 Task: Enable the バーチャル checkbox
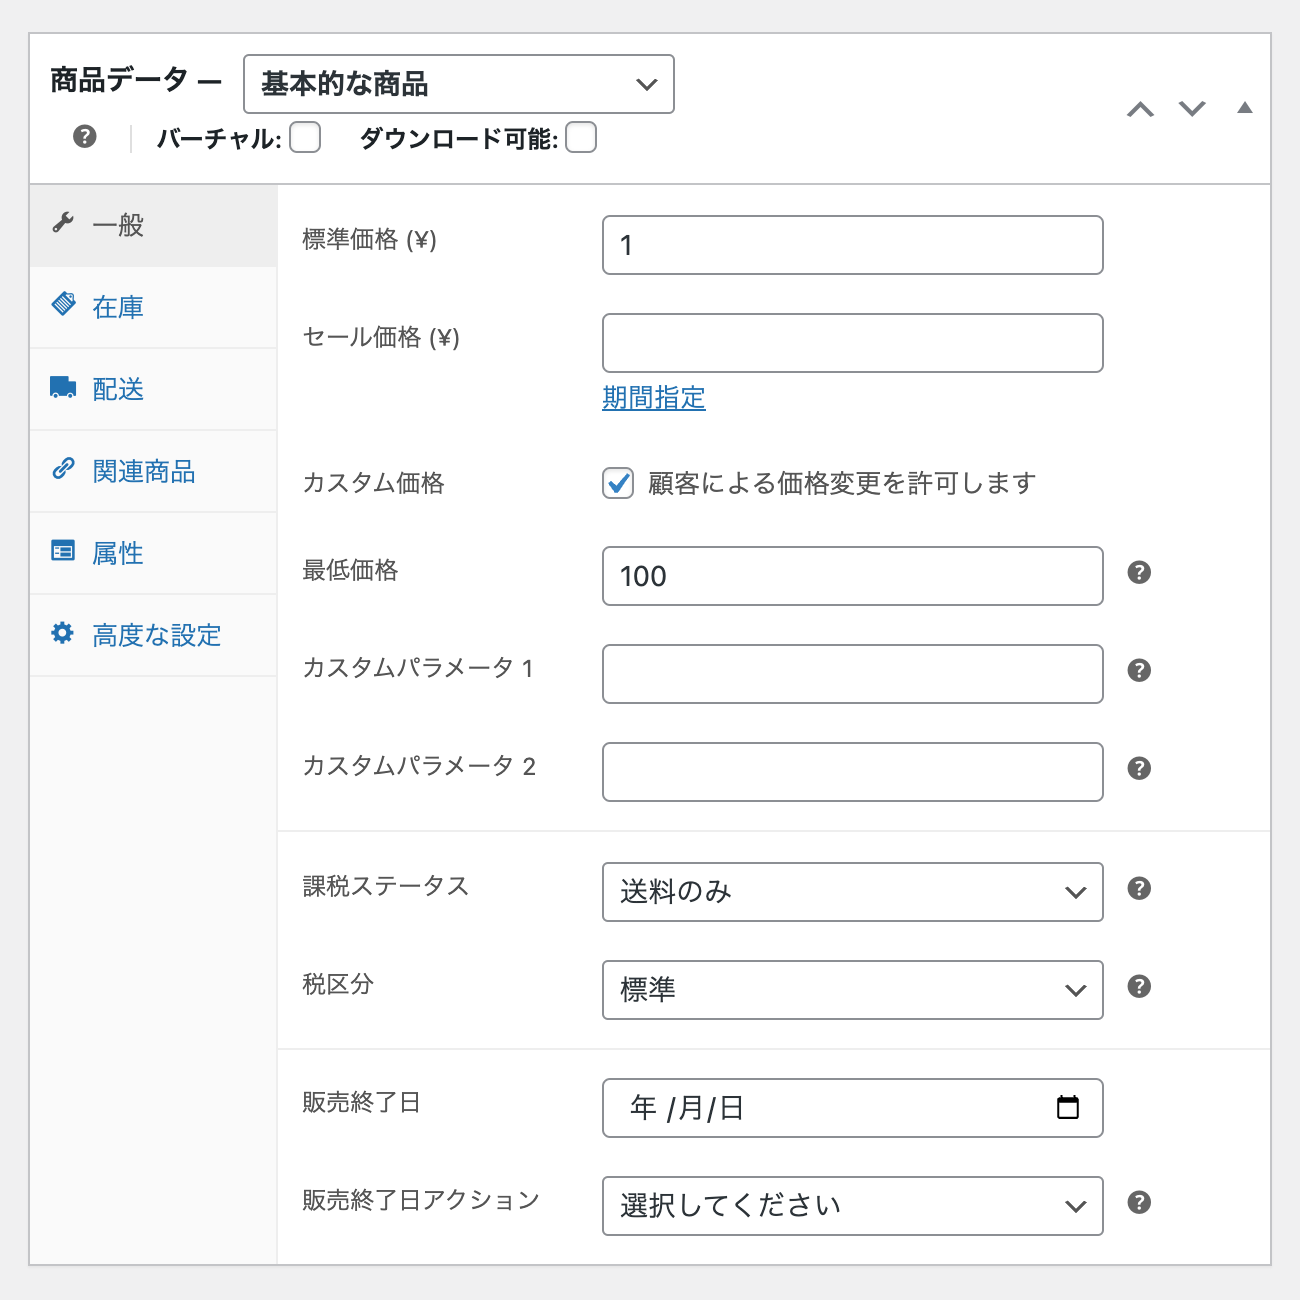point(305,137)
